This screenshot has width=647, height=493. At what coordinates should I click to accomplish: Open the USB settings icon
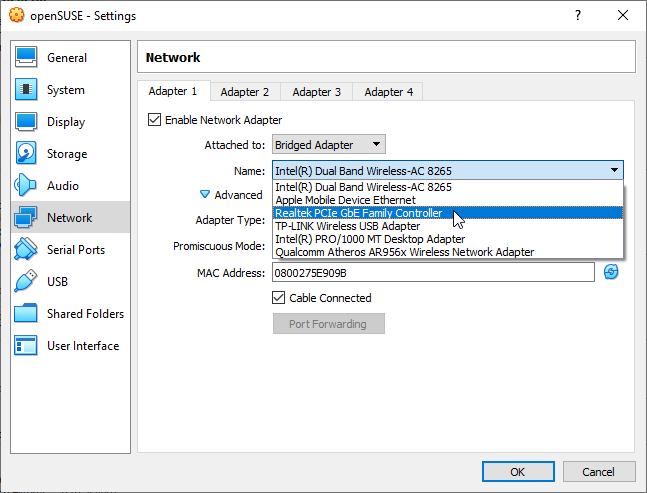coord(27,282)
